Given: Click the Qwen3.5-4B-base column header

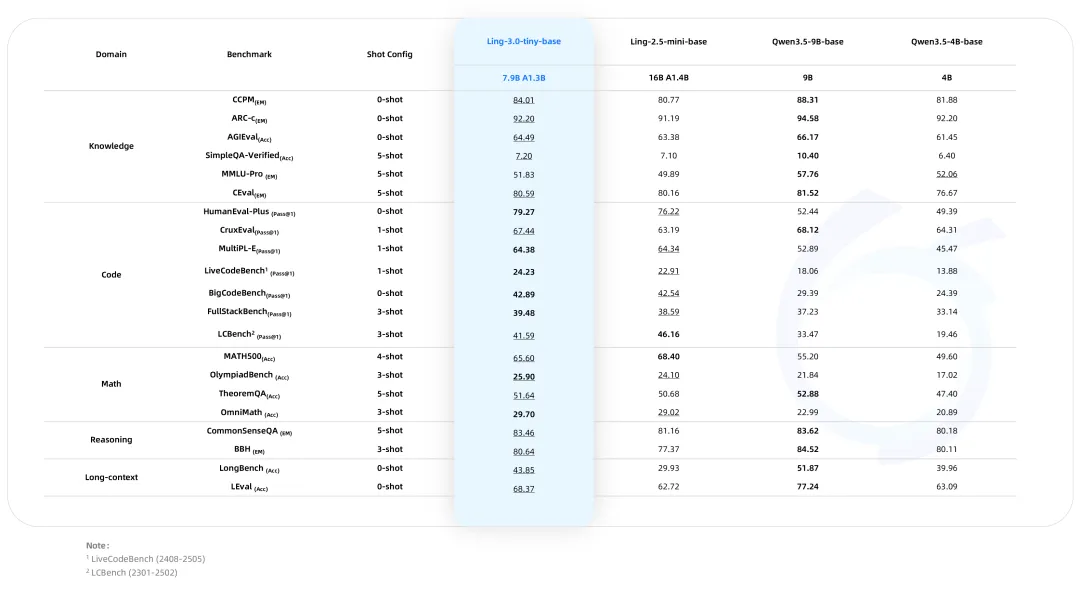Looking at the screenshot, I should click(946, 41).
